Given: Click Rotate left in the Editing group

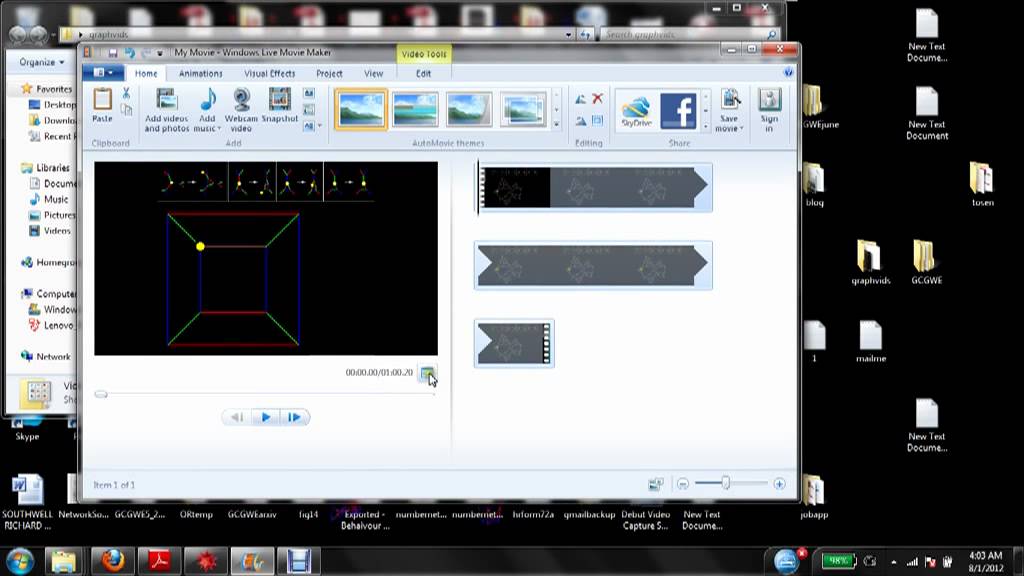Looking at the screenshot, I should [581, 99].
